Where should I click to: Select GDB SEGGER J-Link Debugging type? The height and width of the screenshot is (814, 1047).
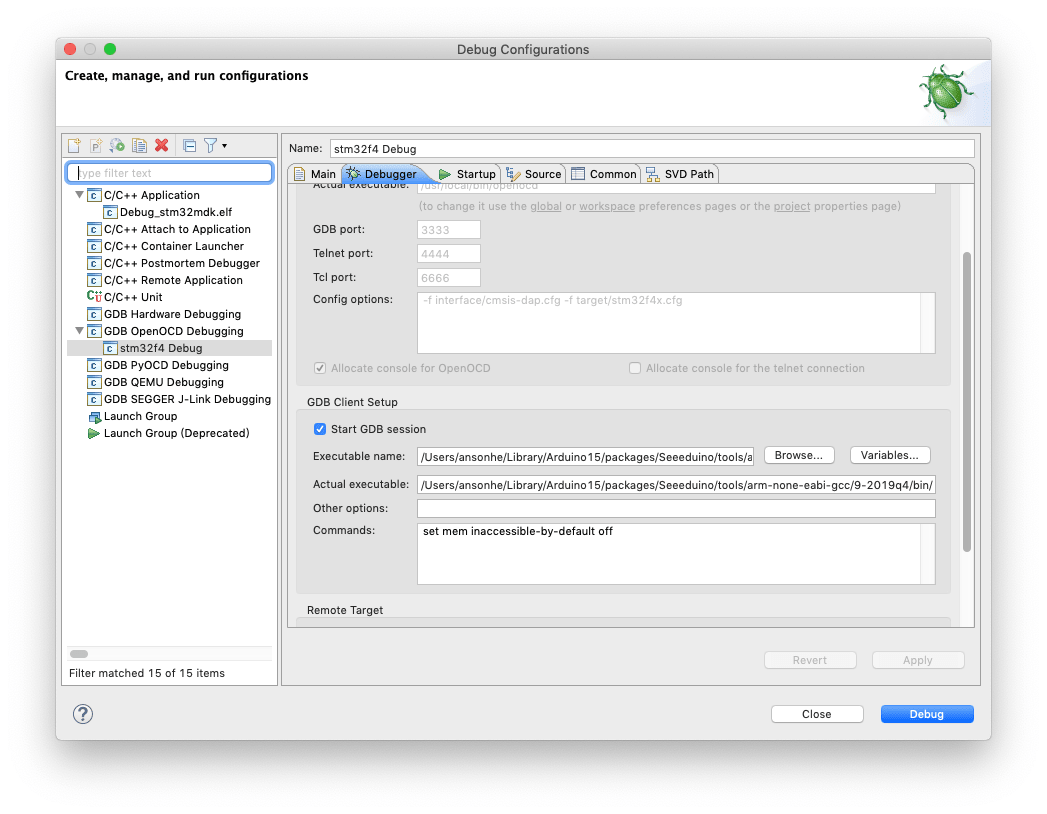coord(179,399)
